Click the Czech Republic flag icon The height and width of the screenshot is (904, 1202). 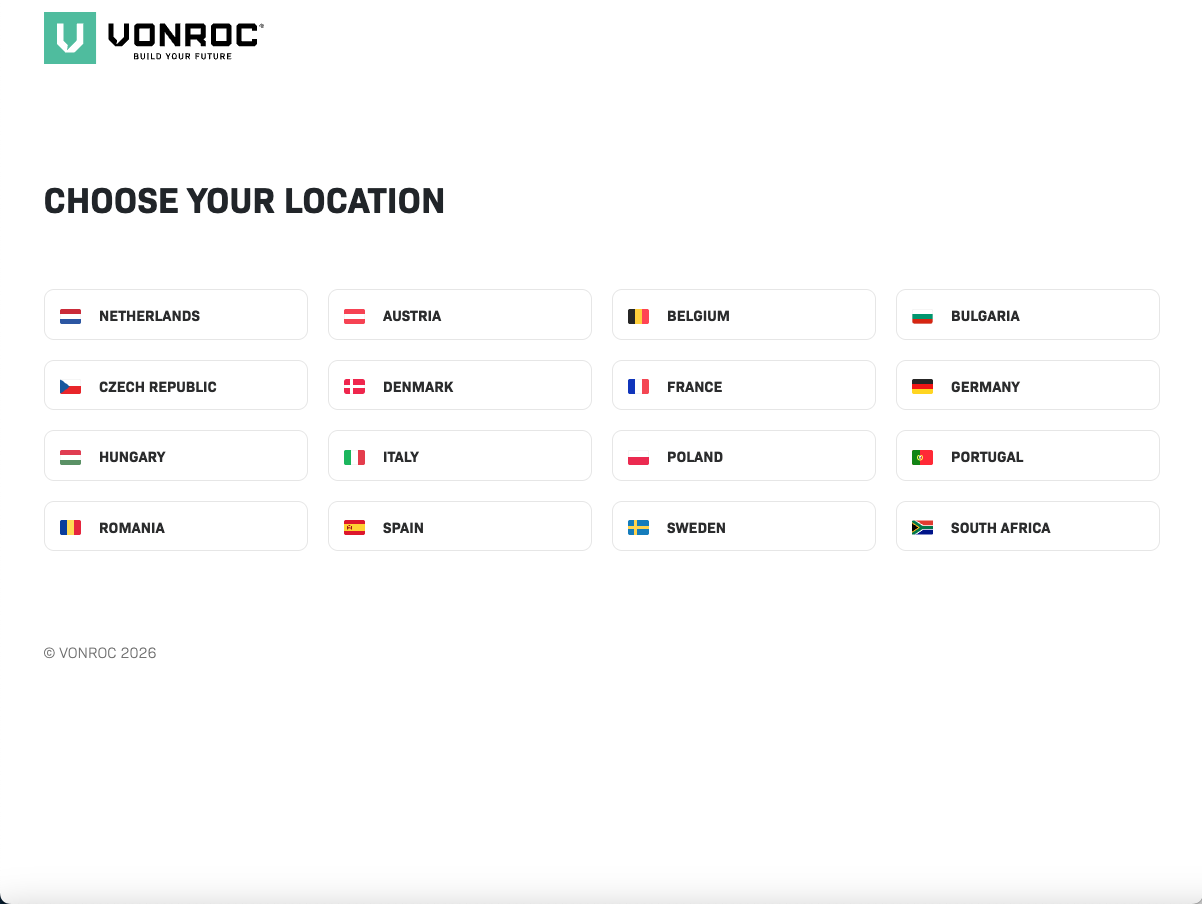tap(70, 387)
